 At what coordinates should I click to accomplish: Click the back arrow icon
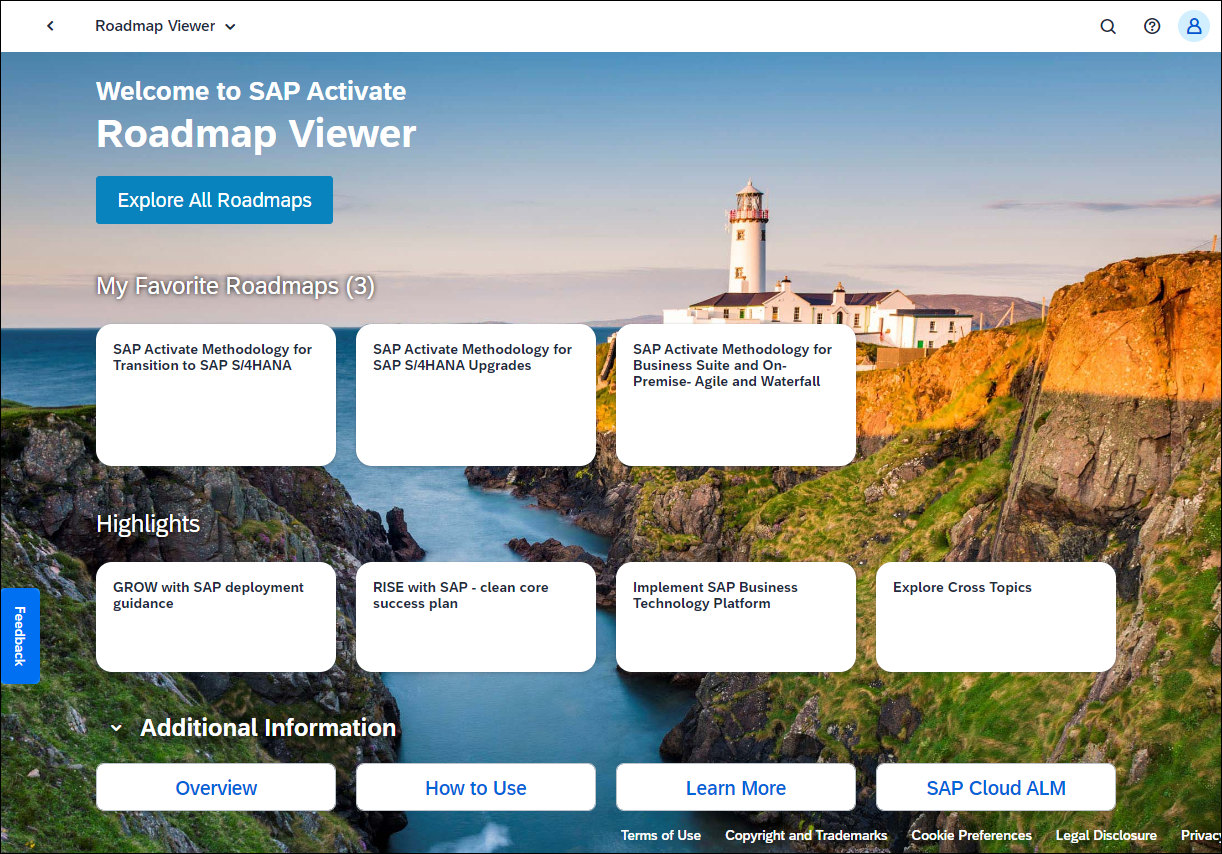50,26
